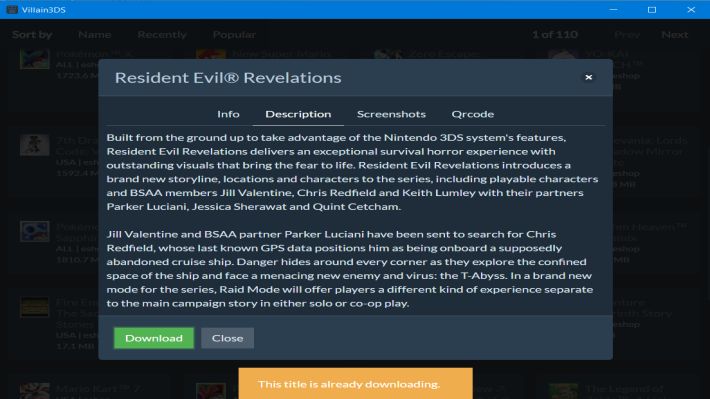710x399 pixels.
Task: Open the Screenshots tab
Action: (391, 114)
